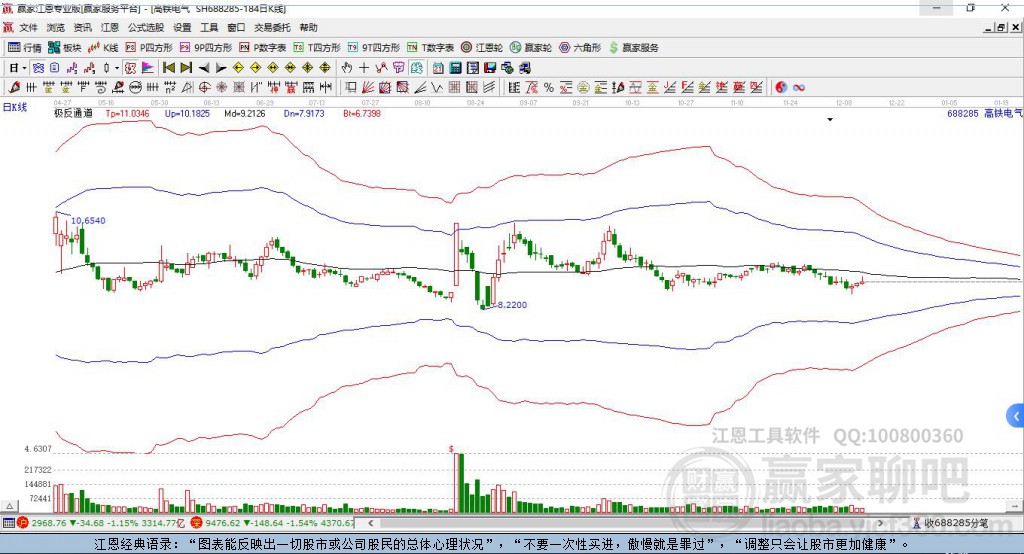Open the 文件 menu

pyautogui.click(x=29, y=27)
